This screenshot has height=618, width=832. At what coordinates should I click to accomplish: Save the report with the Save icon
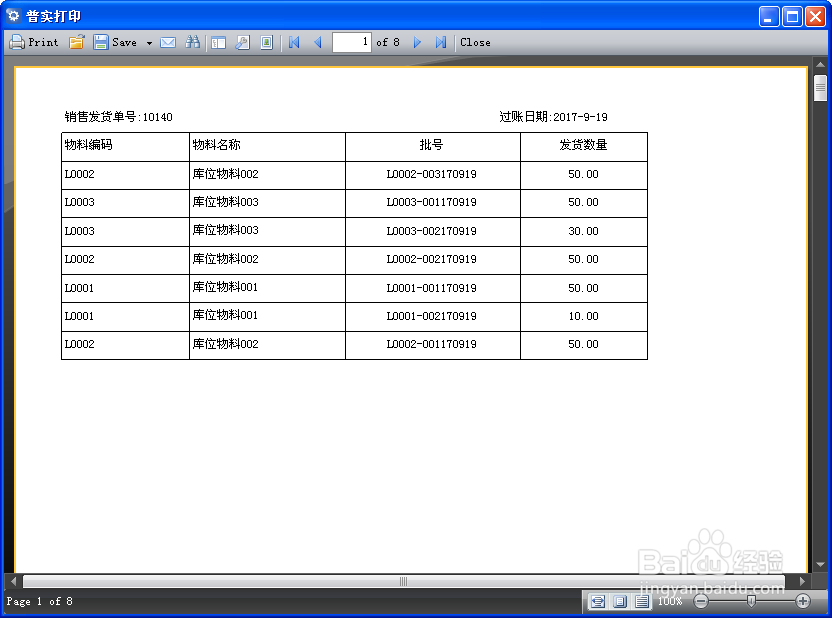101,42
